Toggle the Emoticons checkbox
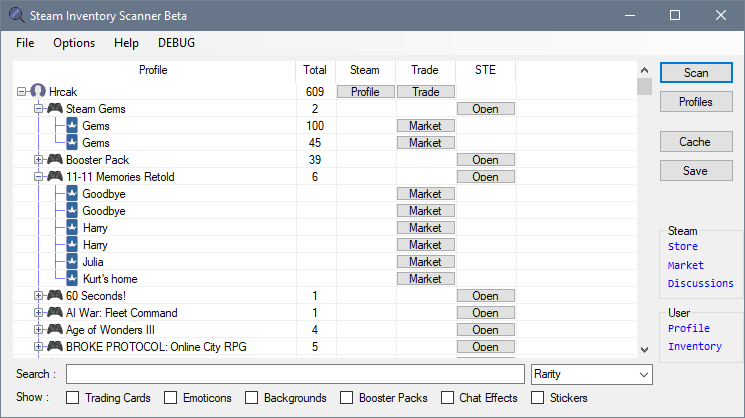 click(171, 398)
